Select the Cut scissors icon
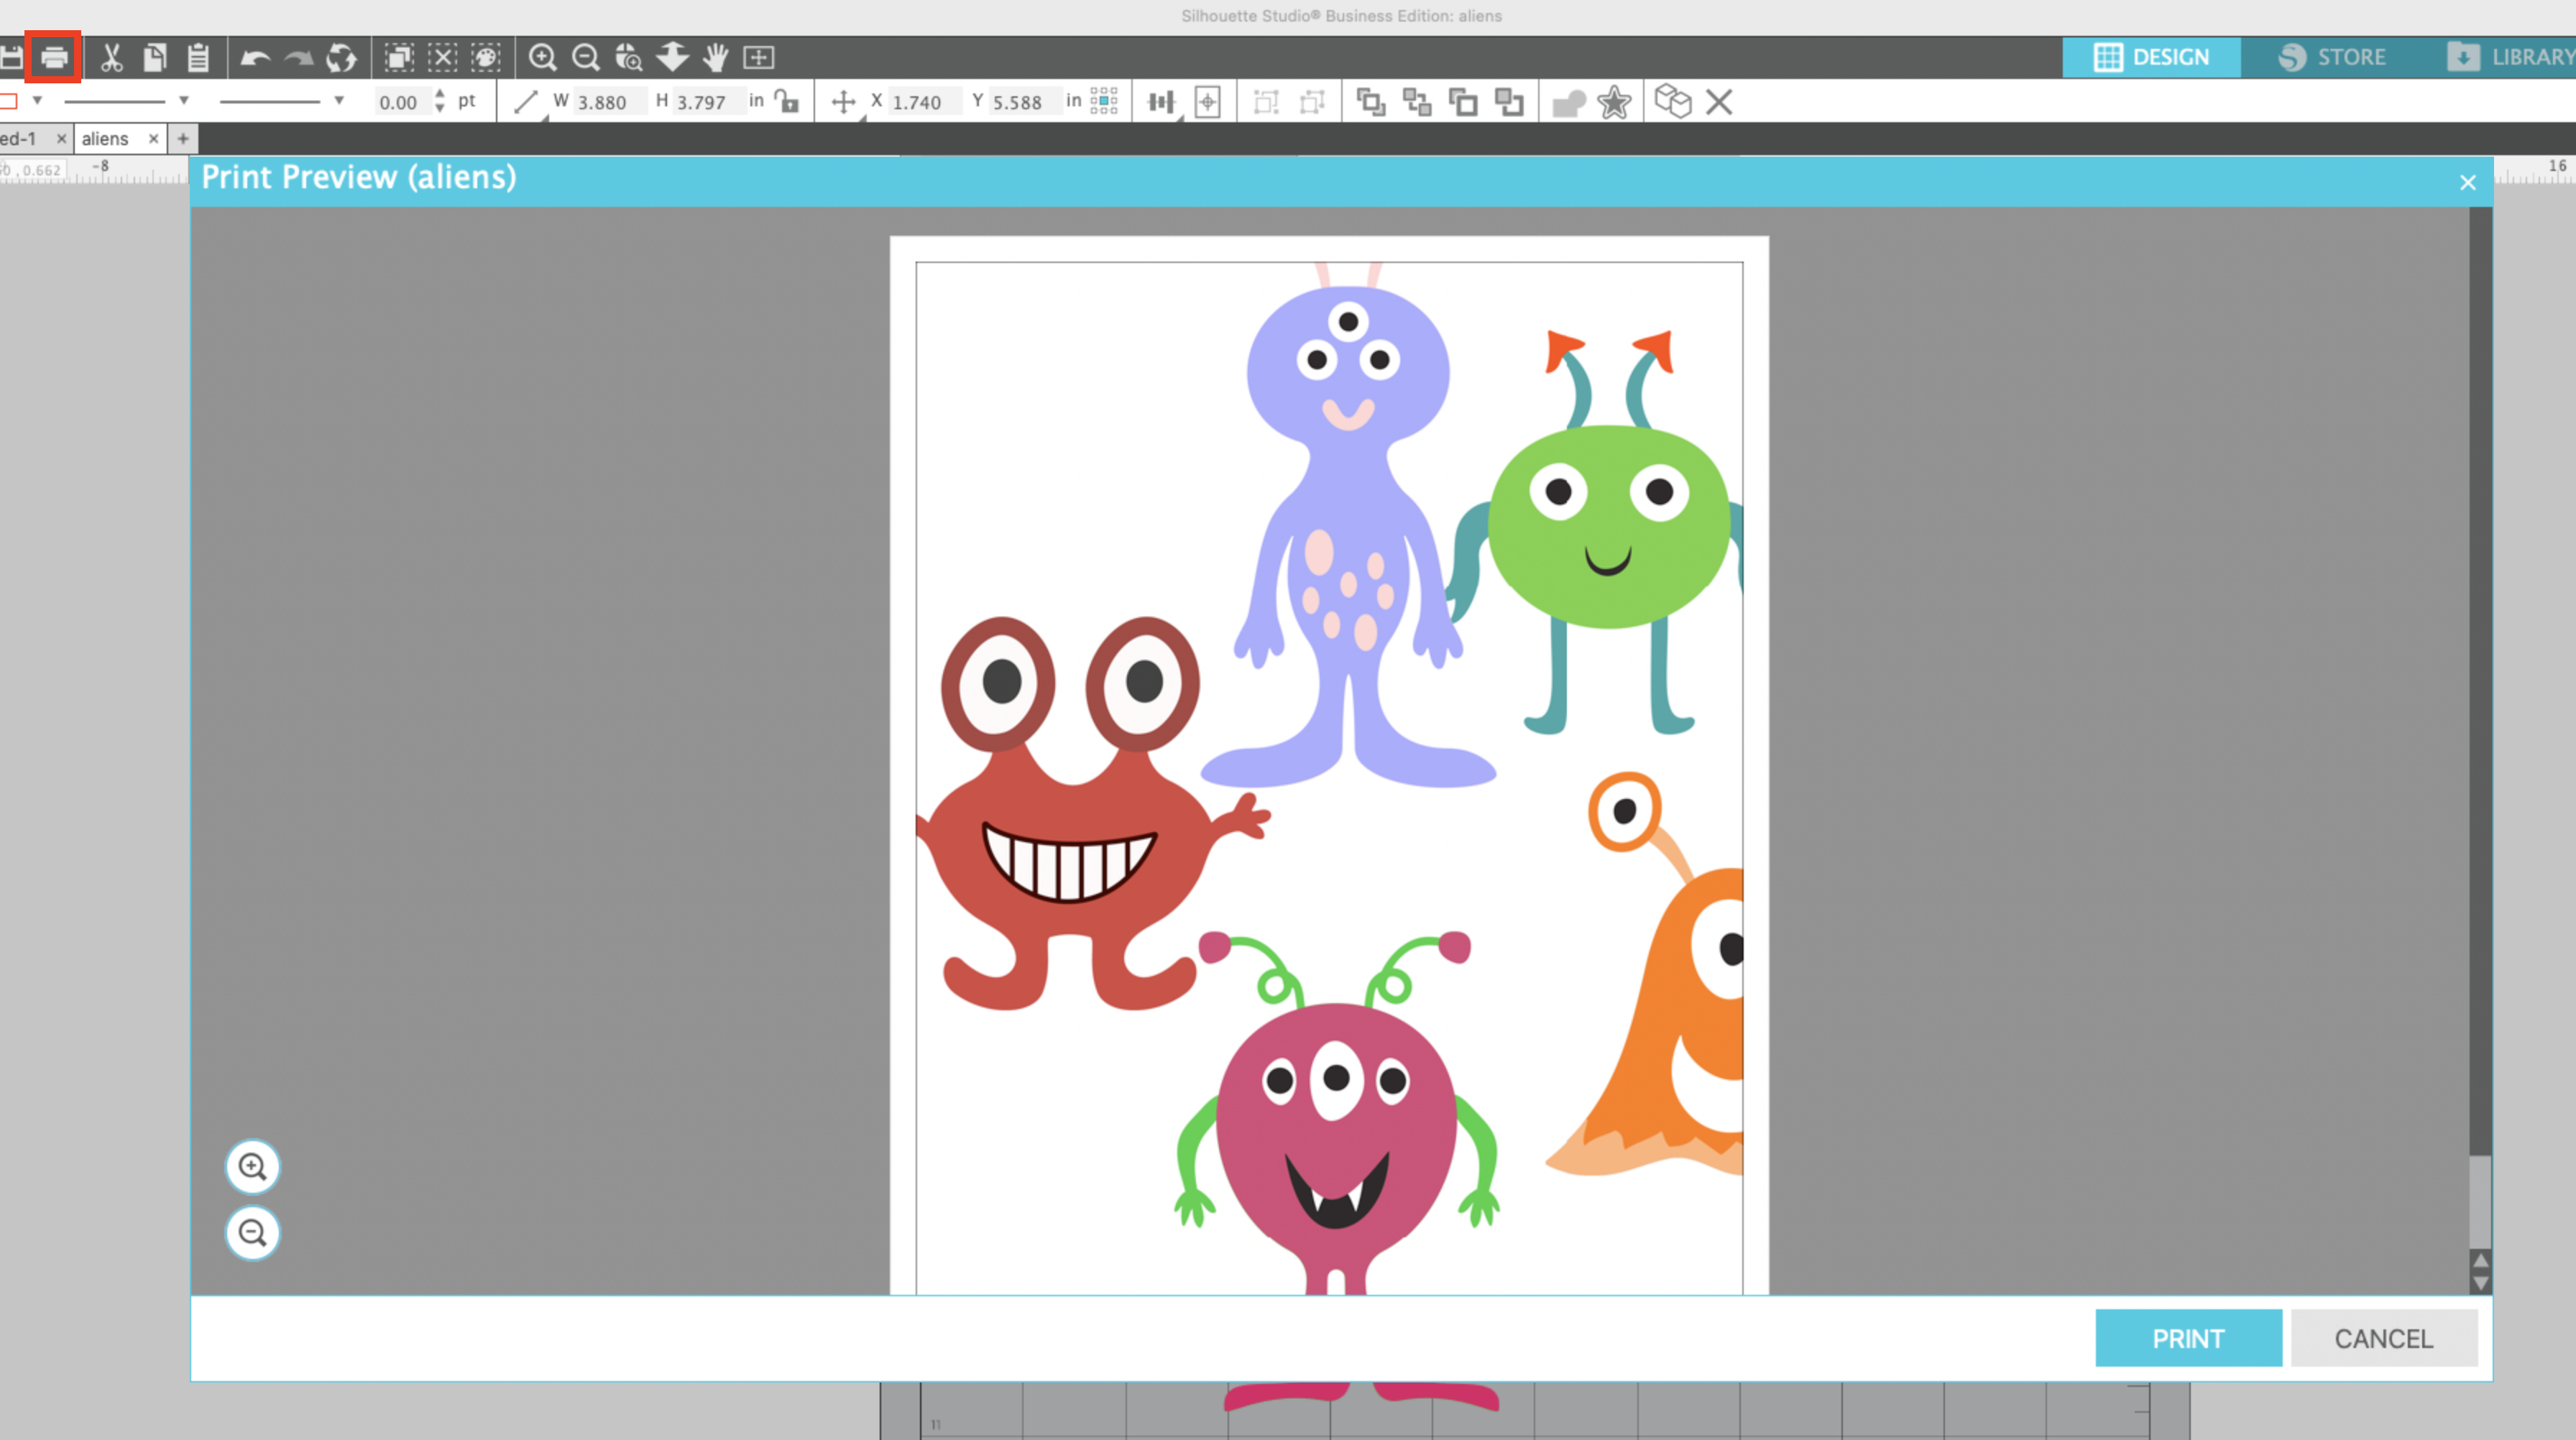2576x1440 pixels. click(x=112, y=57)
